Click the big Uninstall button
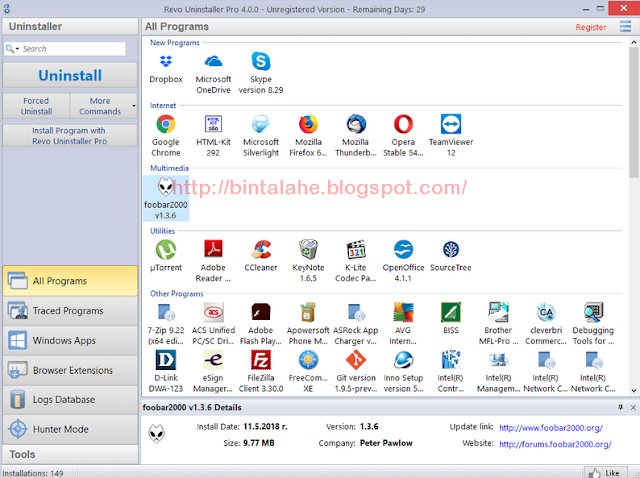 point(70,75)
